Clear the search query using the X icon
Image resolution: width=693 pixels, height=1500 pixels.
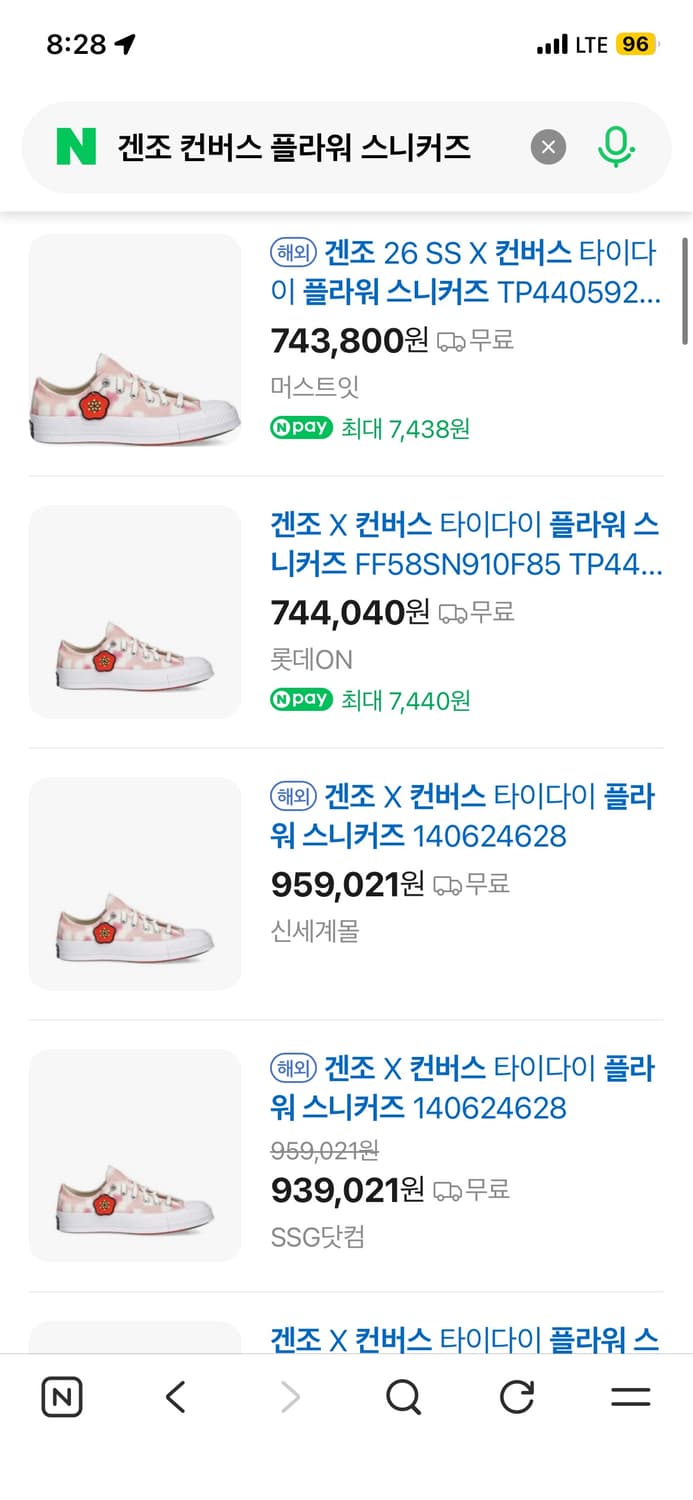click(548, 146)
